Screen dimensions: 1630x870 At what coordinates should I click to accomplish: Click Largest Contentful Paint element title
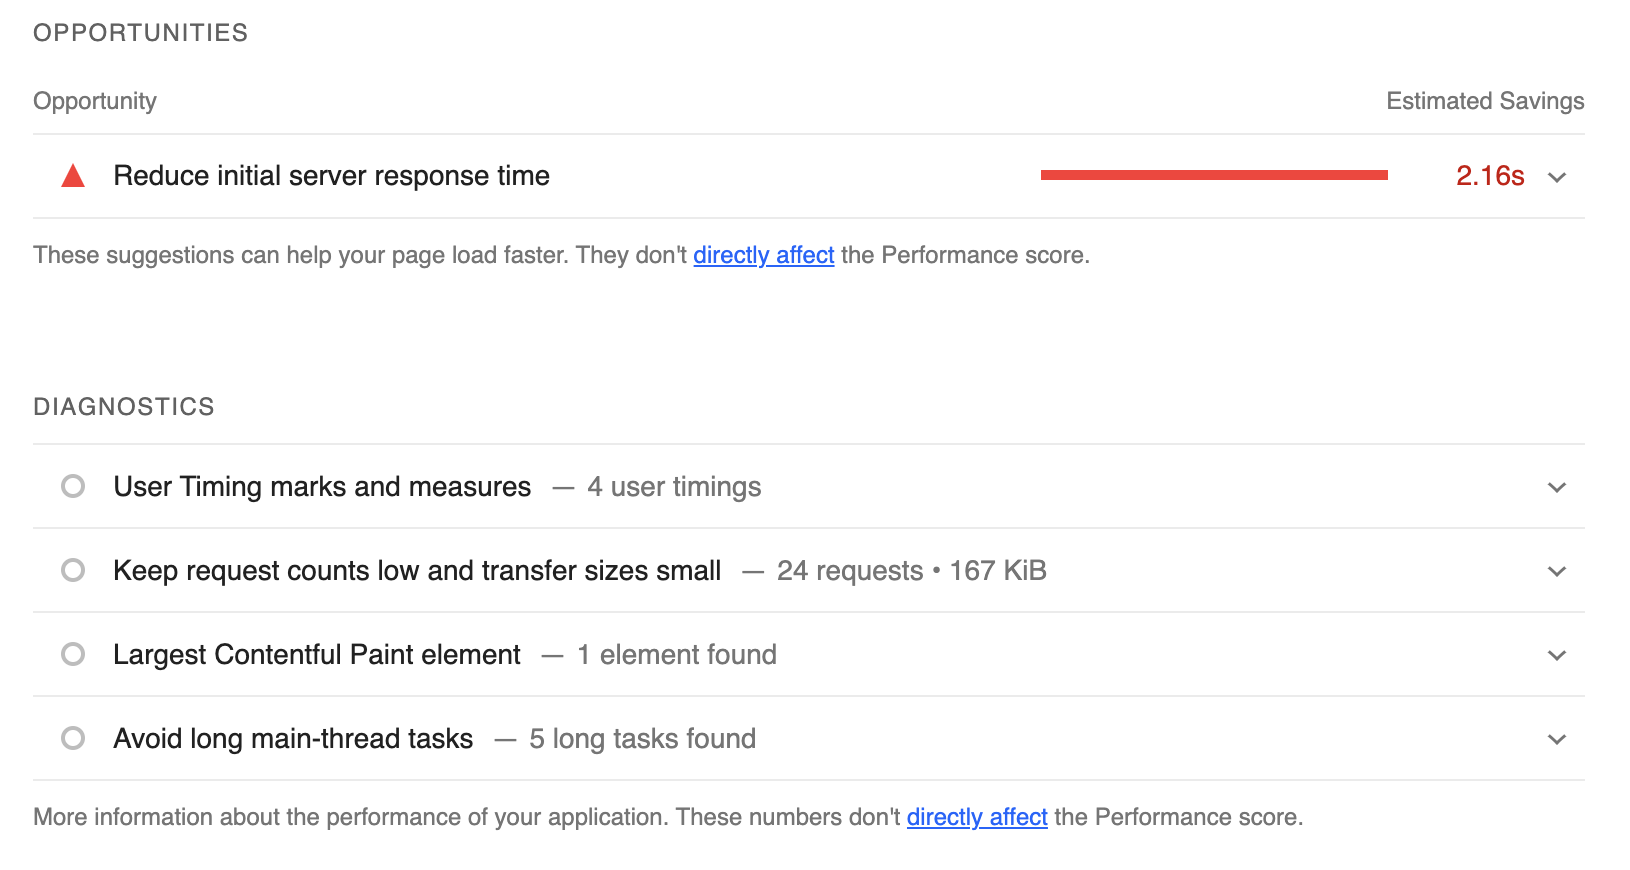[x=317, y=655]
